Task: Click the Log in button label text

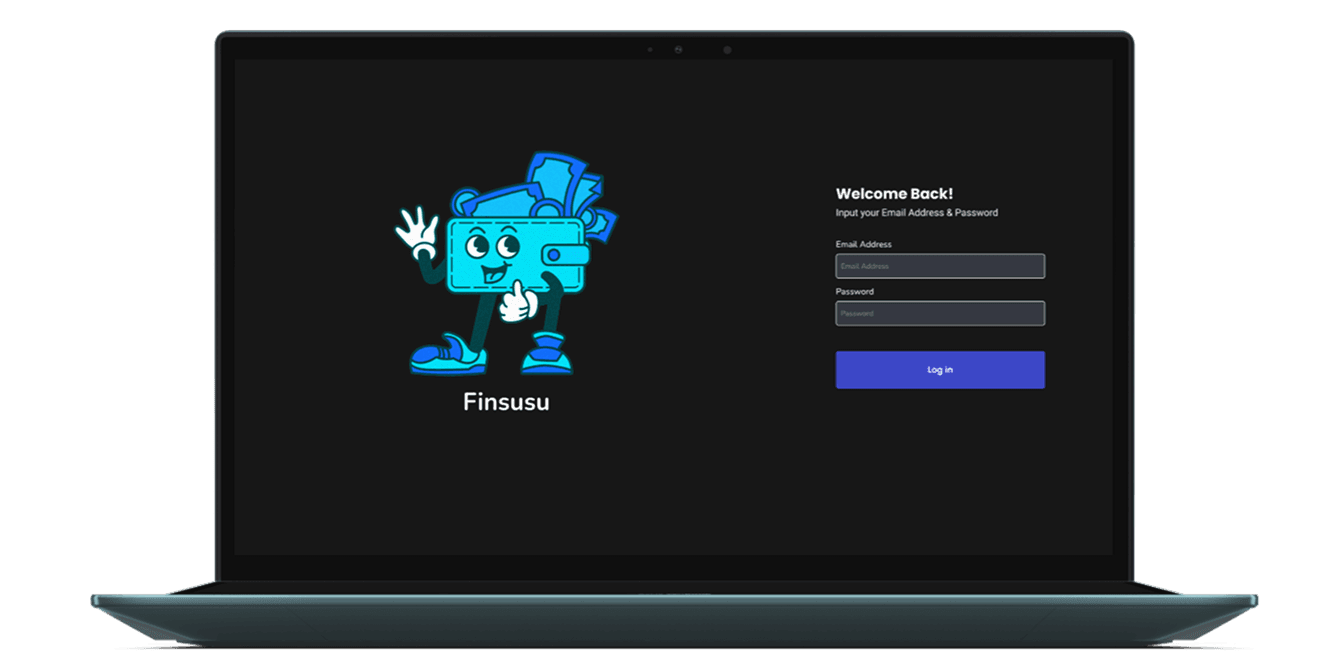Action: coord(939,369)
